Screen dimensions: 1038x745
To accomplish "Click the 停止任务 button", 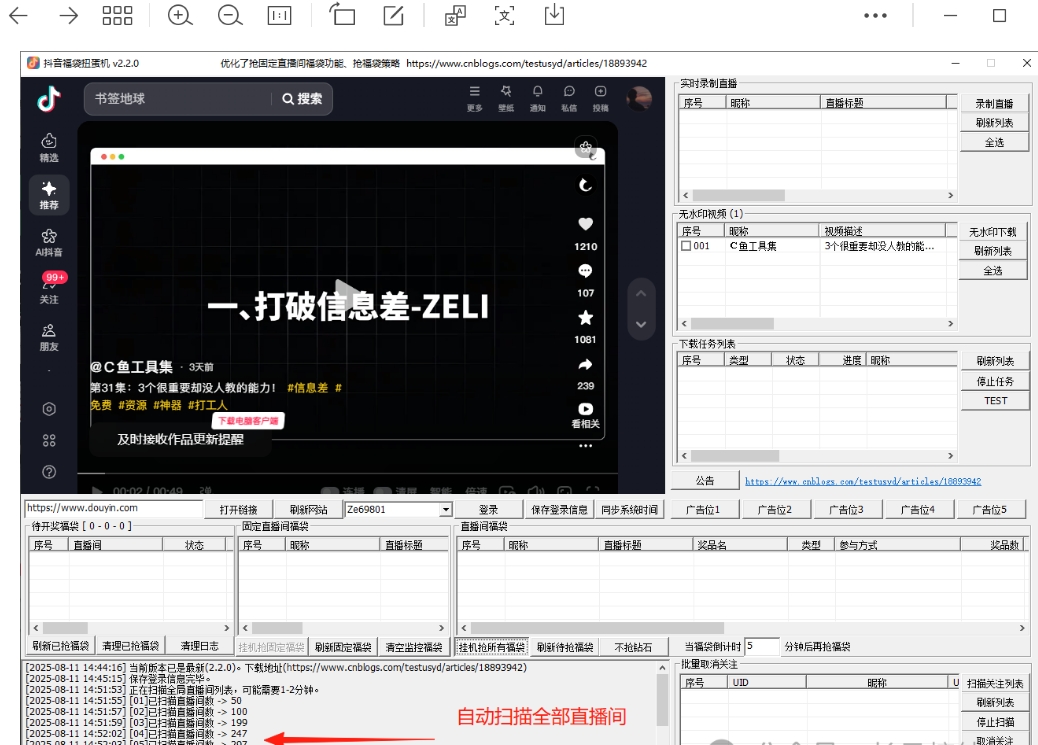I will [995, 381].
